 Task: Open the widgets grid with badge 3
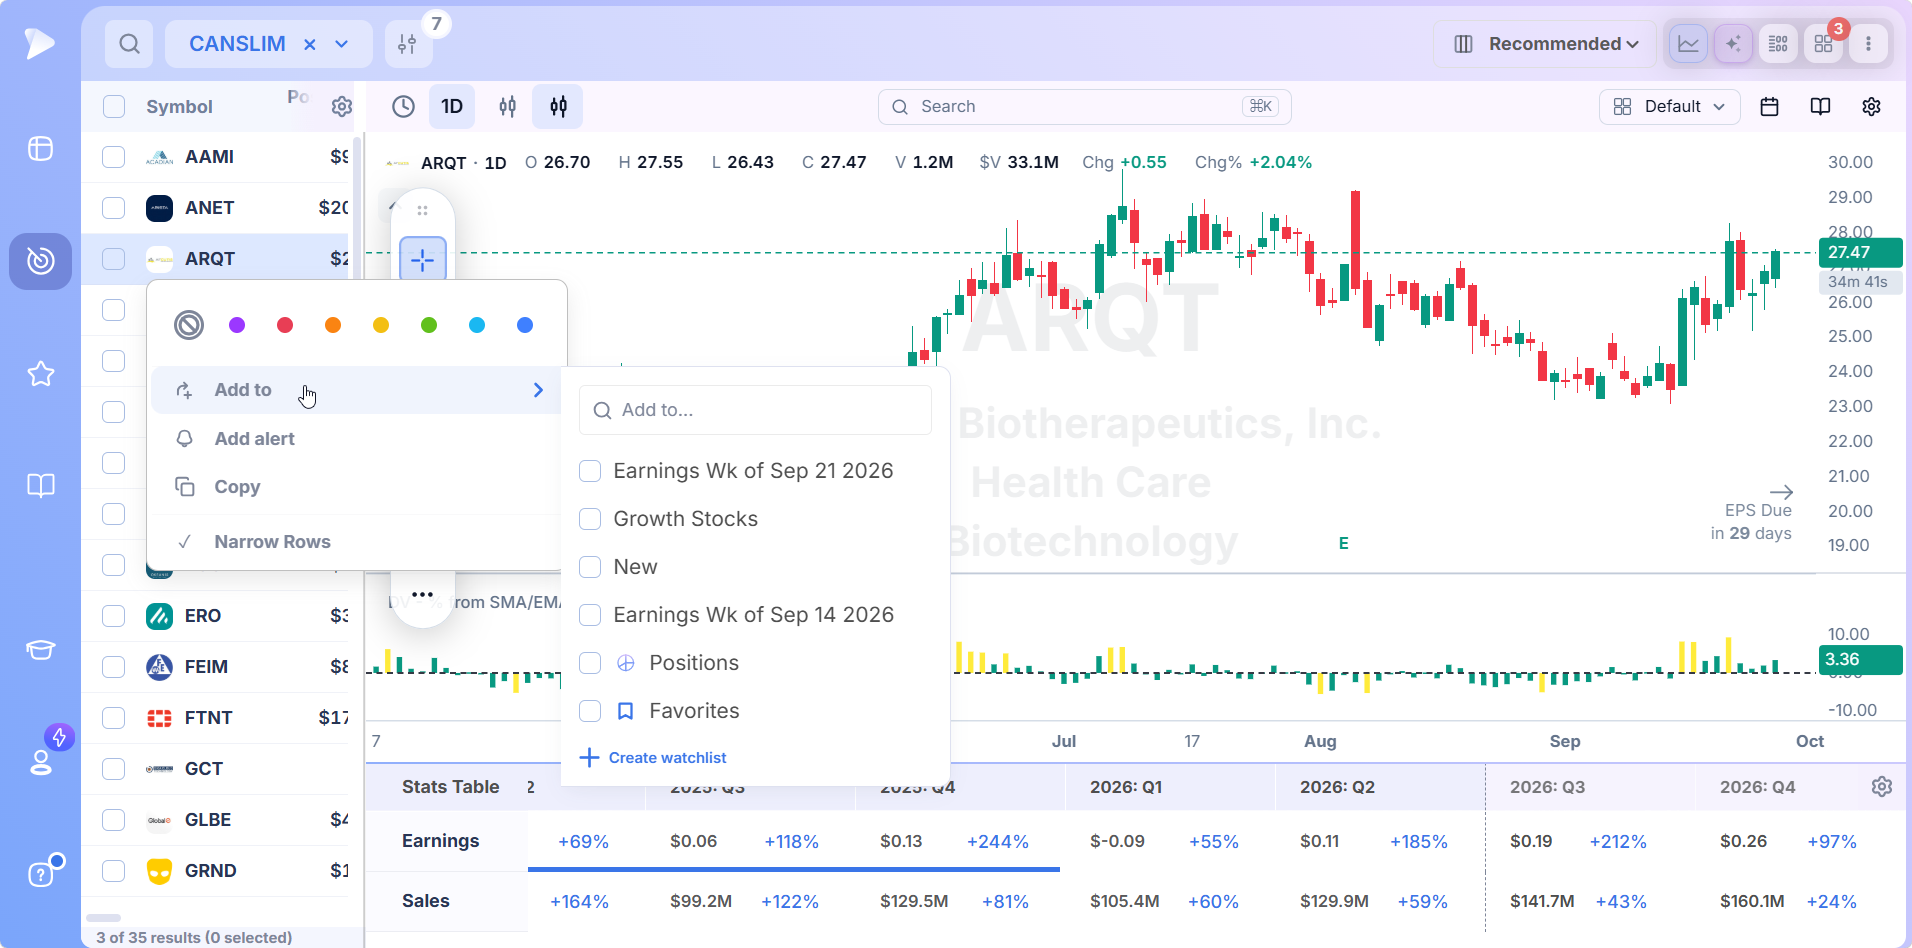(x=1823, y=44)
